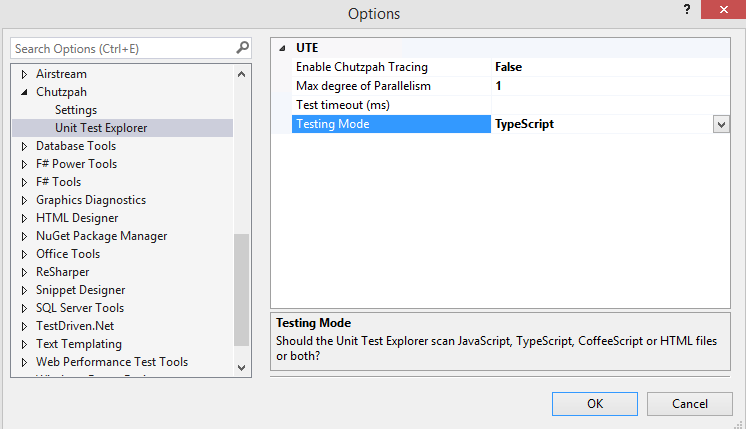
Task: Click the search magnifier icon
Action: 242,47
